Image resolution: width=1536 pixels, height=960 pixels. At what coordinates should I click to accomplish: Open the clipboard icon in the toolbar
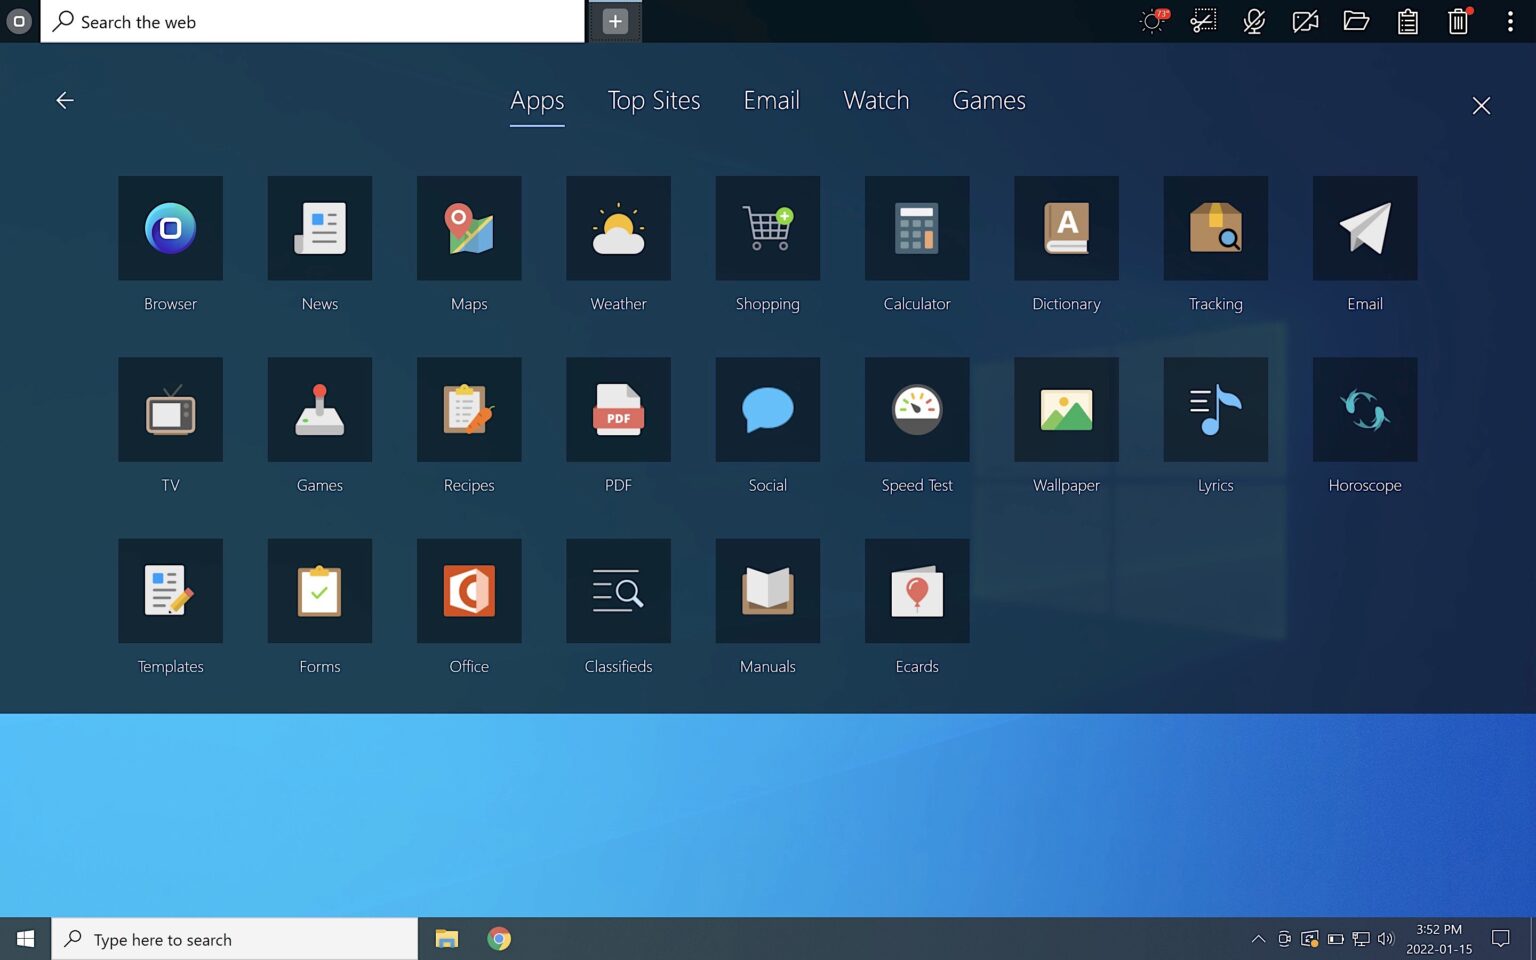(x=1407, y=21)
